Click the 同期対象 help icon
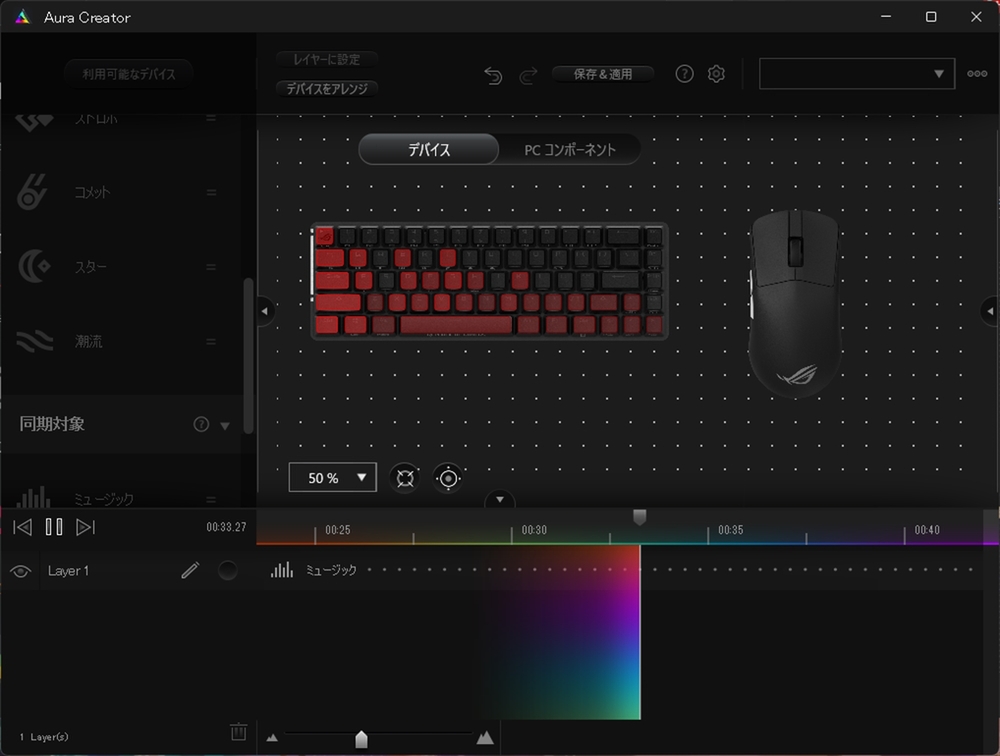The height and width of the screenshot is (756, 1000). coord(201,424)
